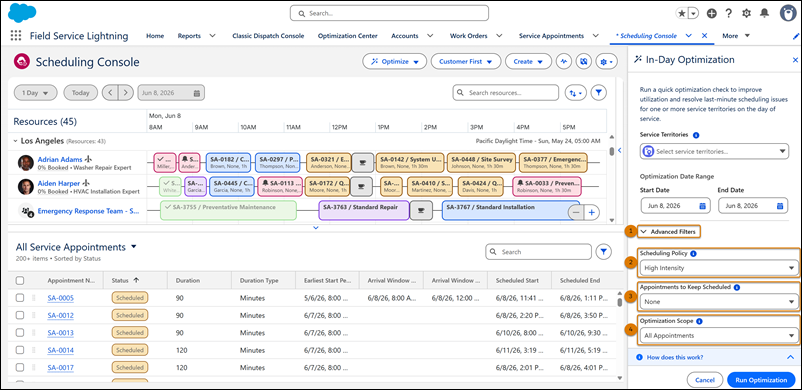Open the user profile avatar
Image resolution: width=802 pixels, height=390 pixels.
point(789,14)
